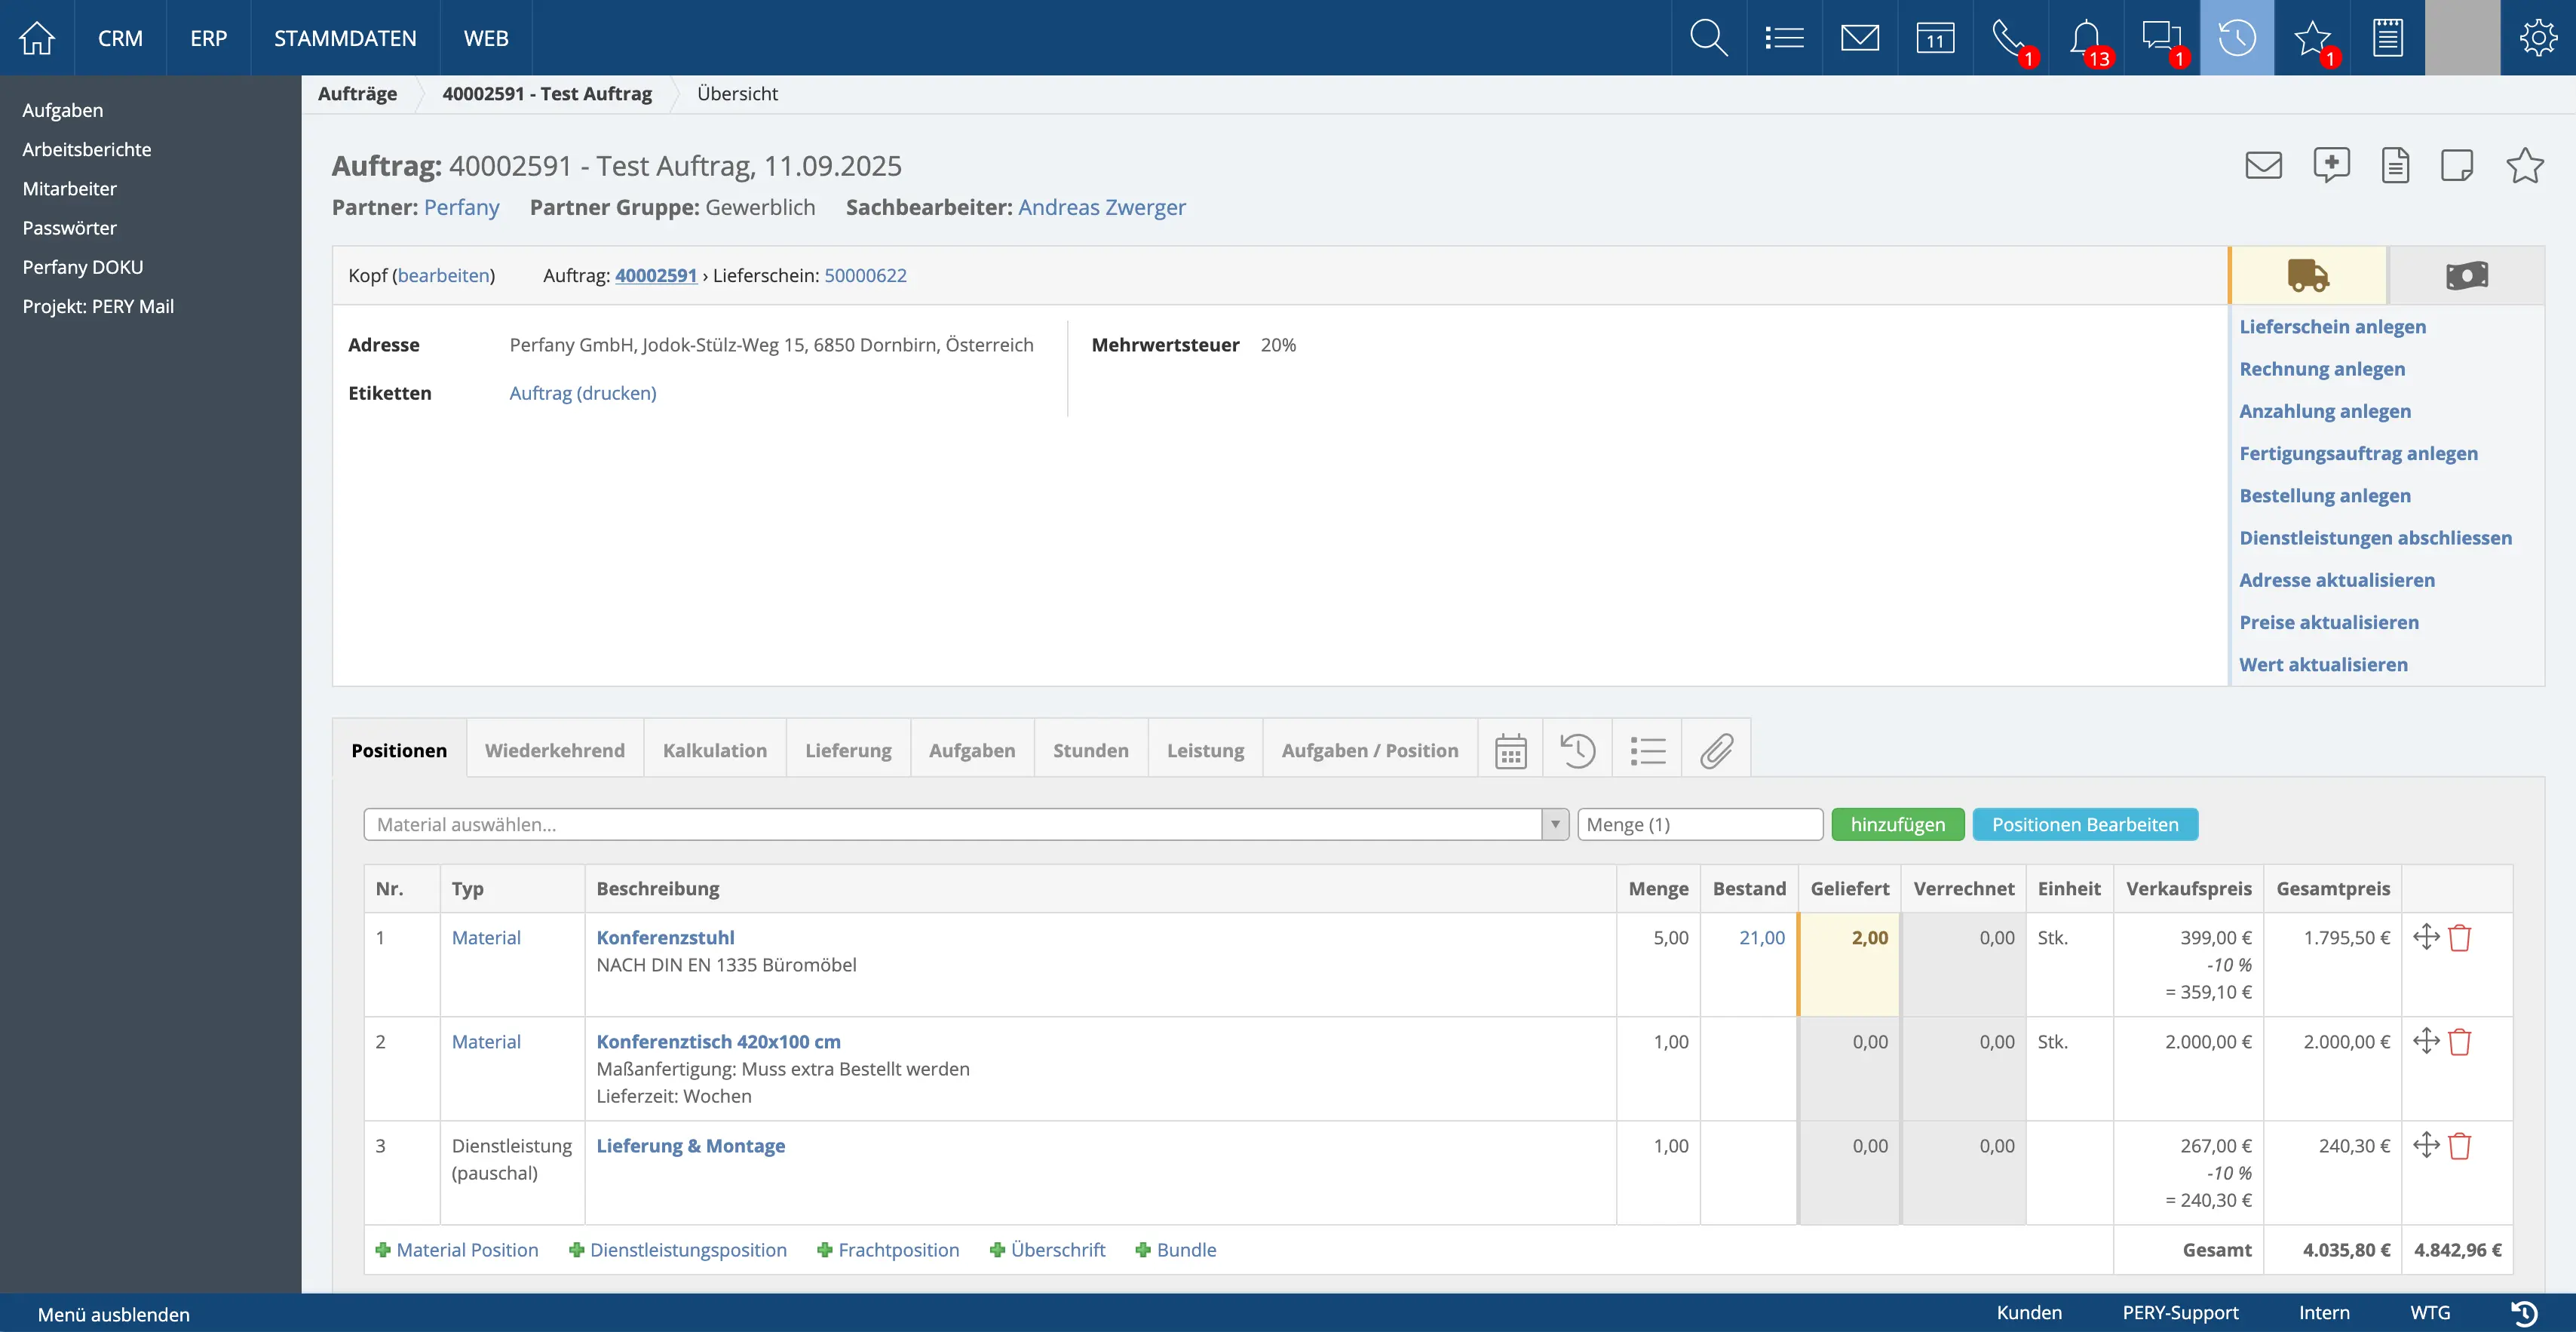
Task: Switch to the Kalkulation tab
Action: click(x=714, y=750)
